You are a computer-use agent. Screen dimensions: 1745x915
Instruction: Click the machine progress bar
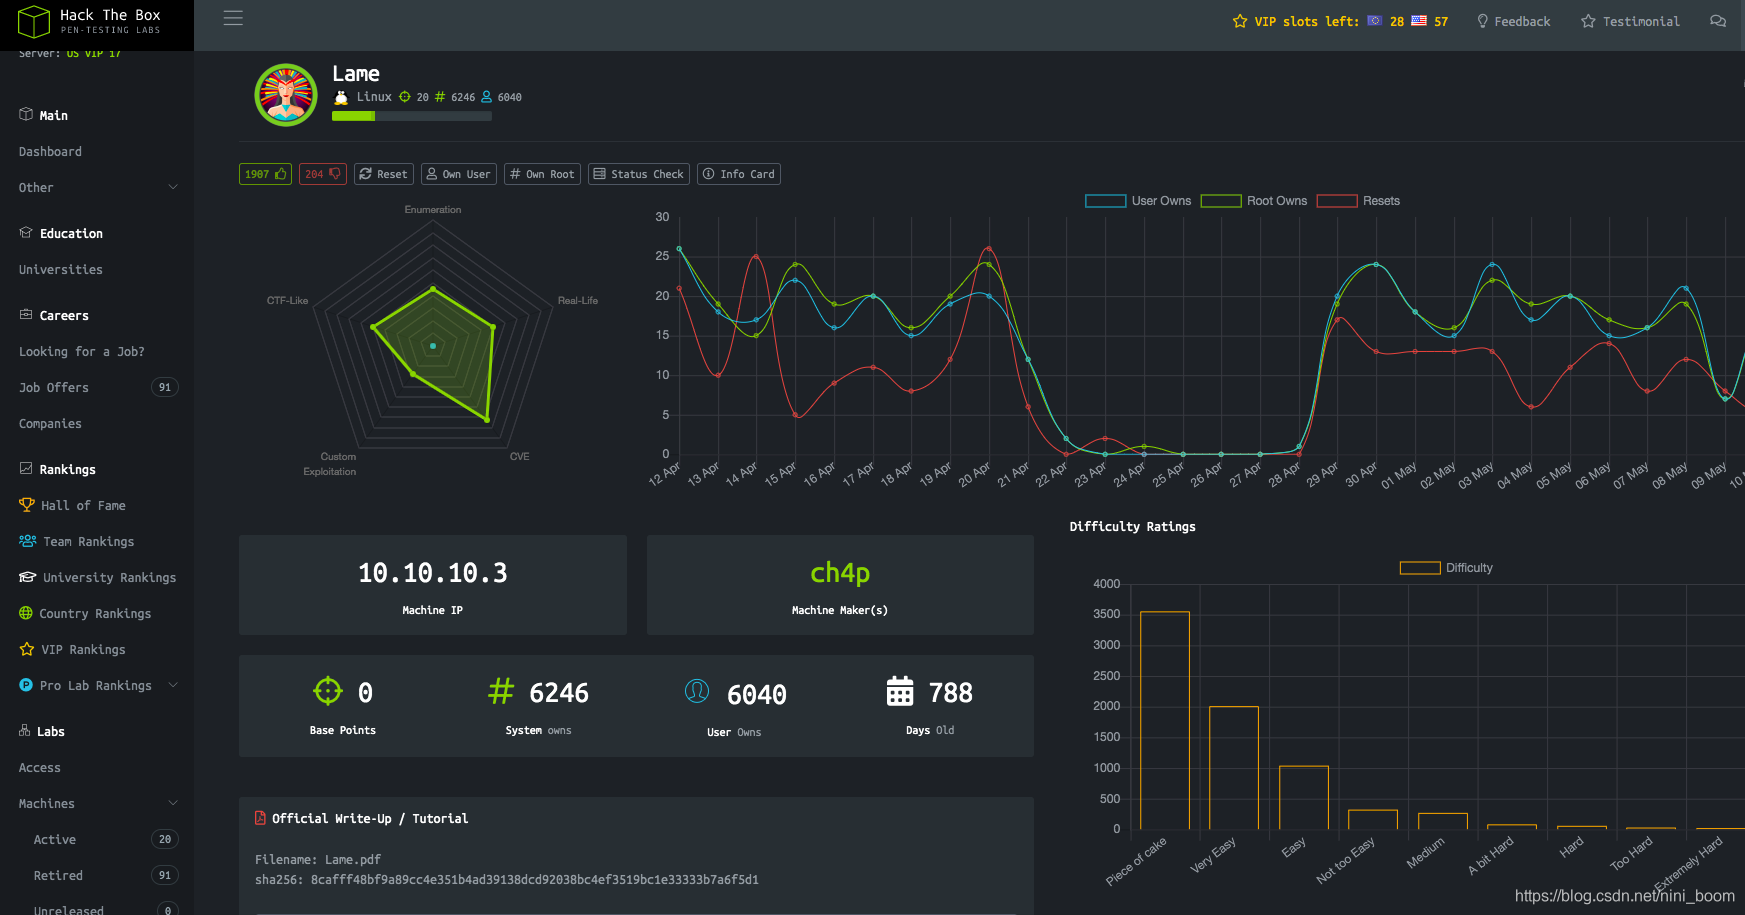coord(412,116)
